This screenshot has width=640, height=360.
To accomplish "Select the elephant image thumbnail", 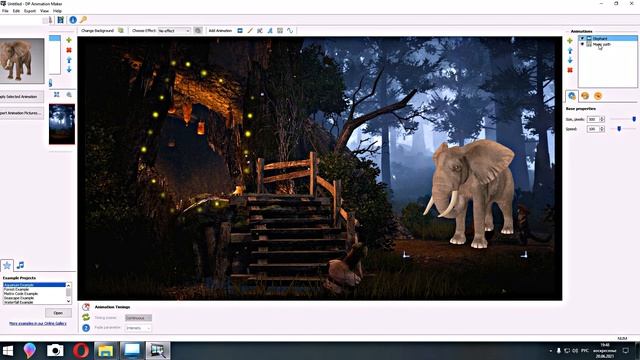I will click(22, 61).
